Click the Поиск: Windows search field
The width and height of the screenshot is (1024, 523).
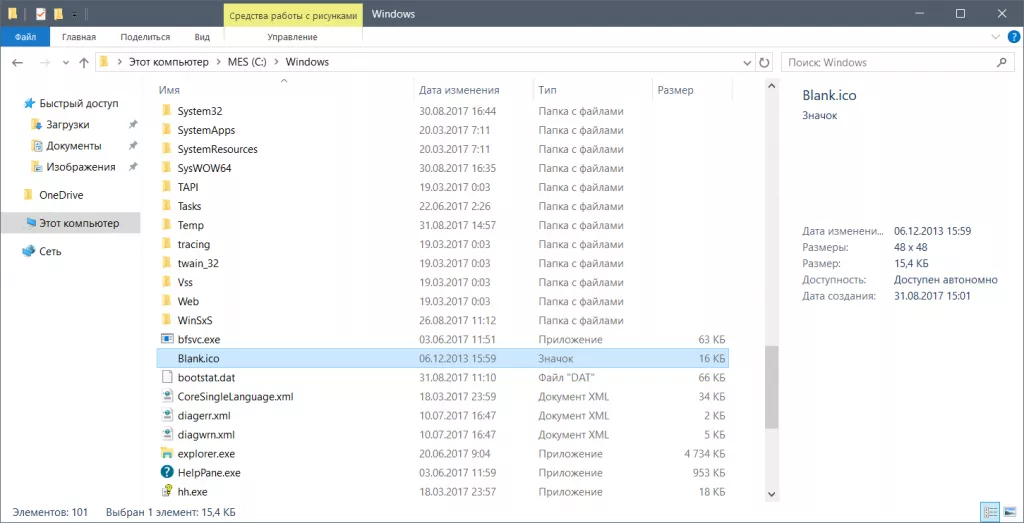coord(890,62)
